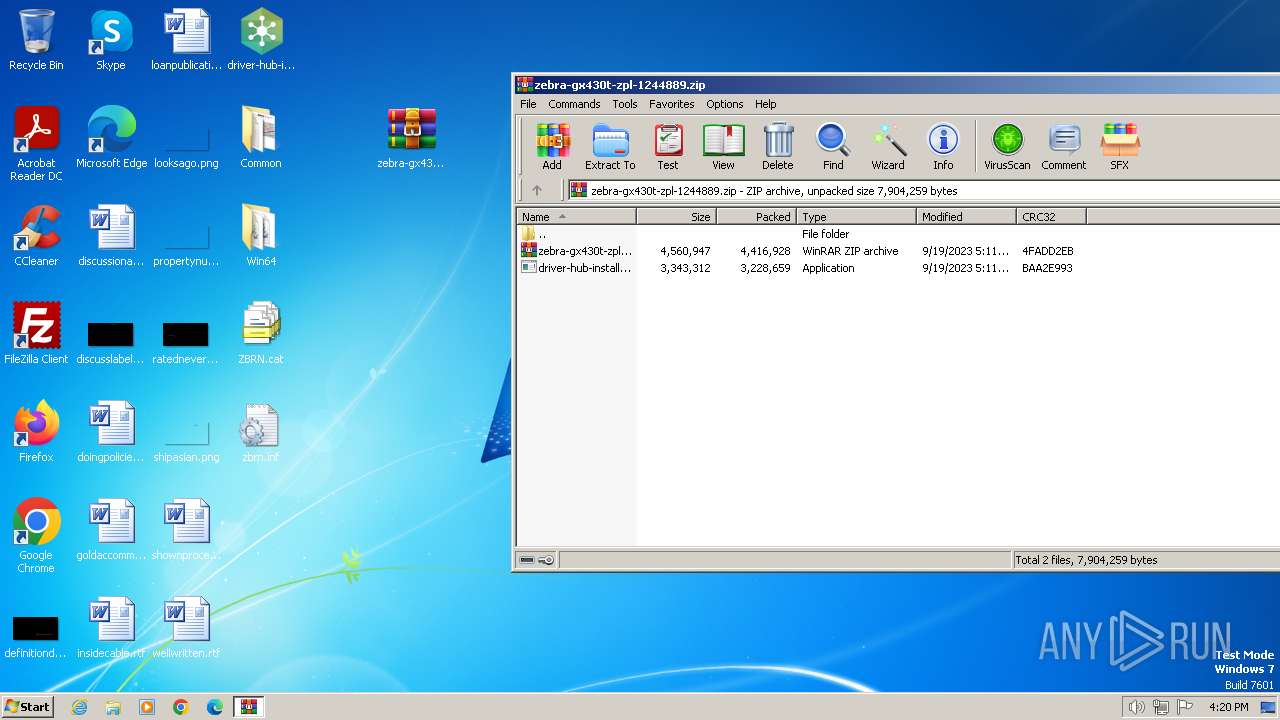This screenshot has width=1280, height=720.
Task: Select the Common folder on desktop
Action: point(260,138)
